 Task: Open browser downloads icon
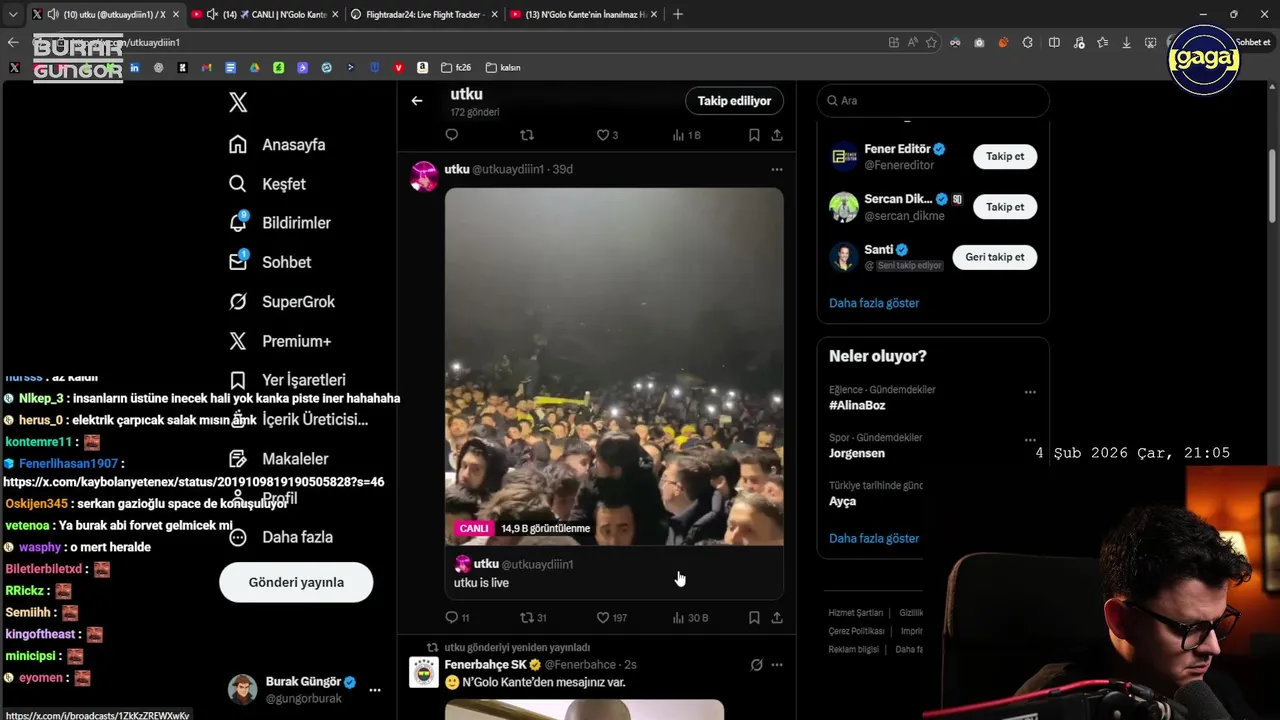click(1127, 42)
